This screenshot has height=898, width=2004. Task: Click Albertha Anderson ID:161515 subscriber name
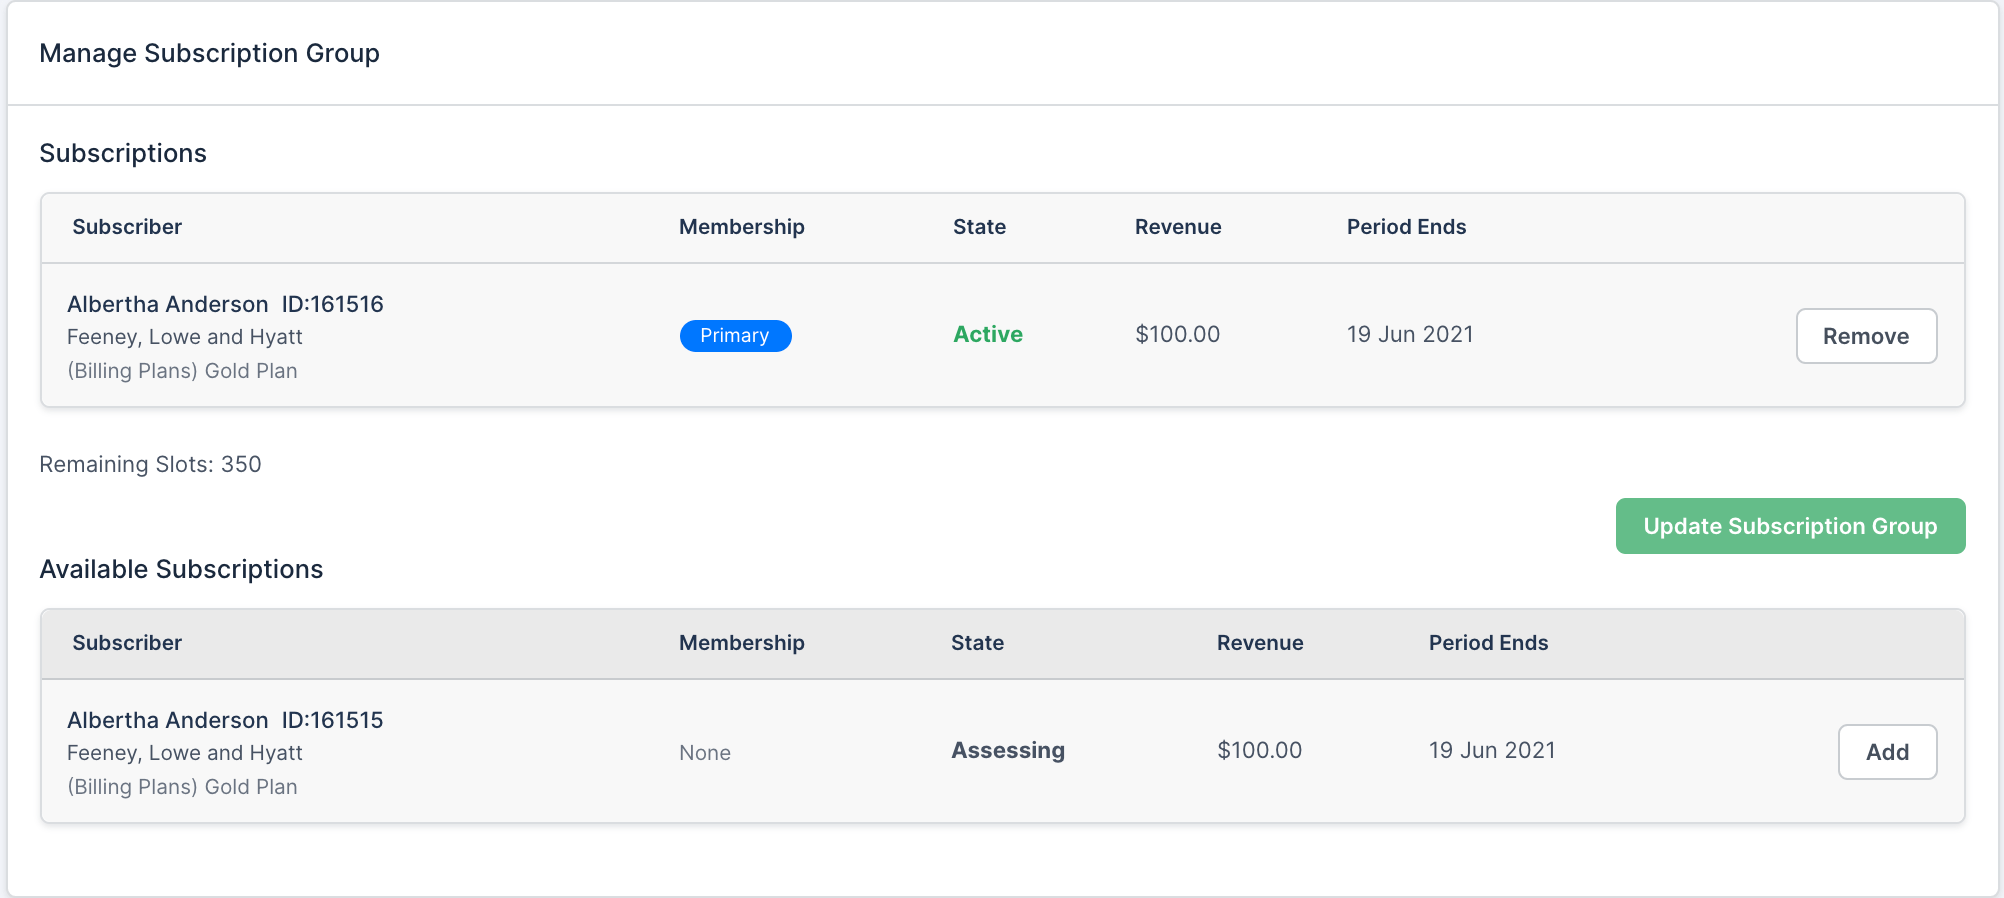tap(225, 720)
